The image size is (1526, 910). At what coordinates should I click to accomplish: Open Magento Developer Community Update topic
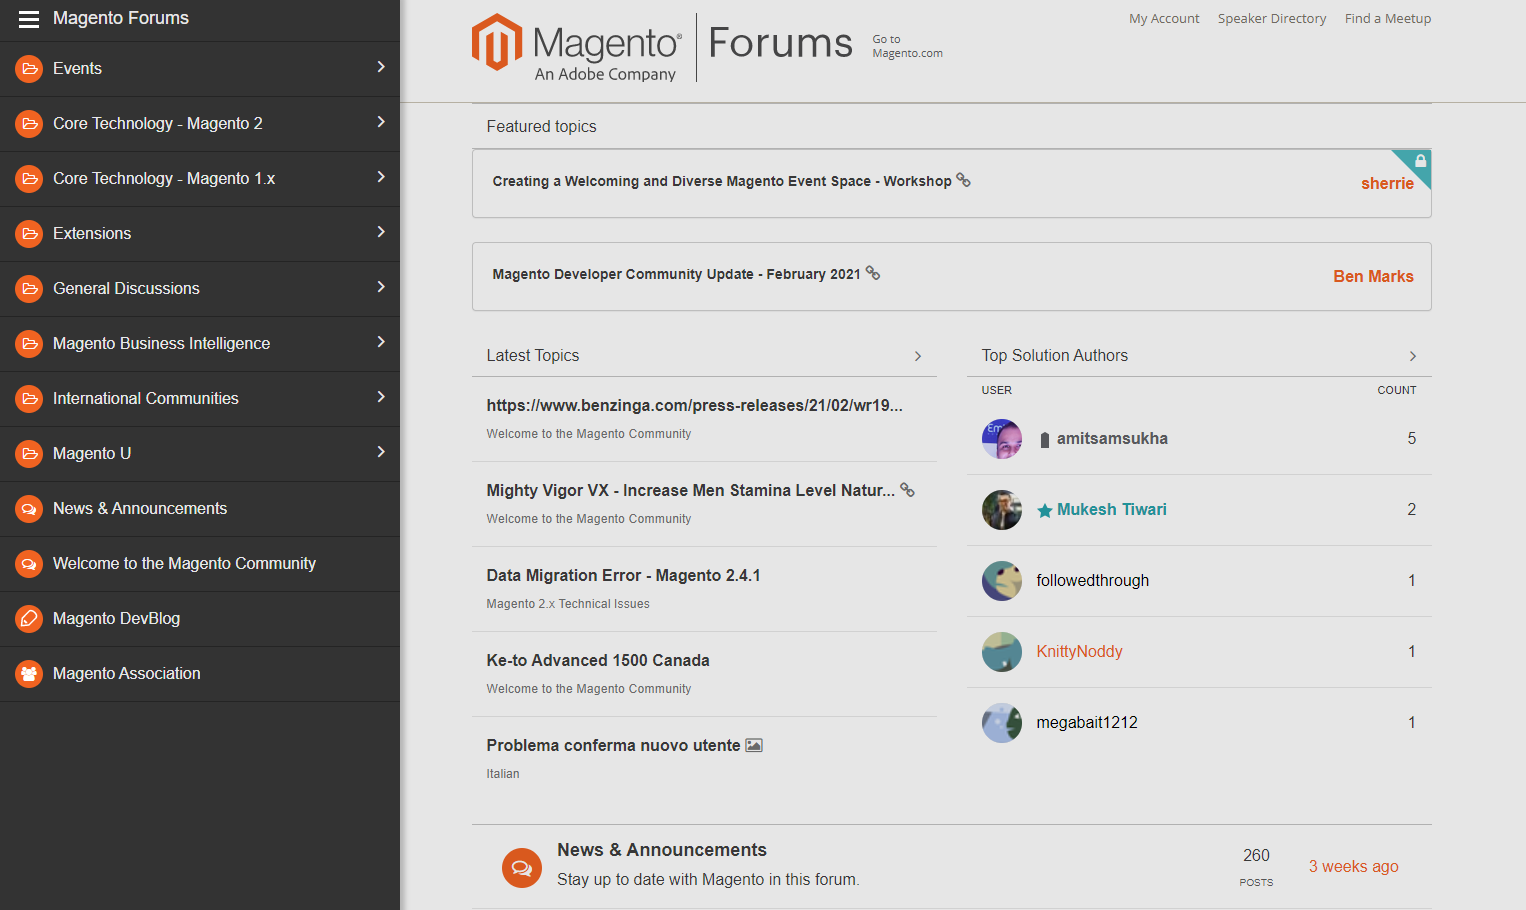pyautogui.click(x=676, y=274)
